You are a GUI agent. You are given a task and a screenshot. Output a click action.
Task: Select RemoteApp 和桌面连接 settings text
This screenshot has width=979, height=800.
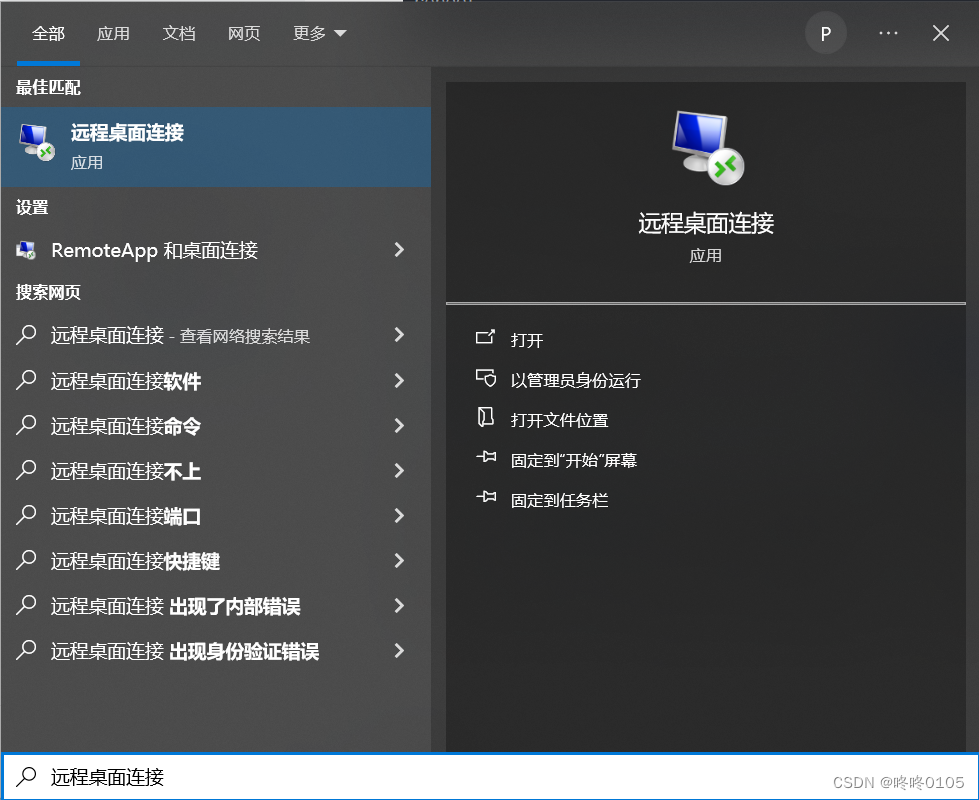pyautogui.click(x=154, y=250)
